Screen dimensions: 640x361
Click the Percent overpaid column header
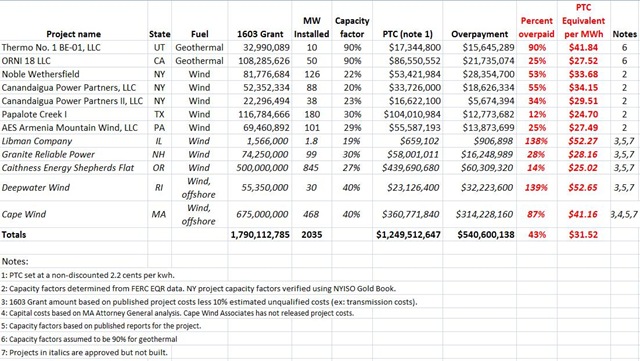pos(536,27)
